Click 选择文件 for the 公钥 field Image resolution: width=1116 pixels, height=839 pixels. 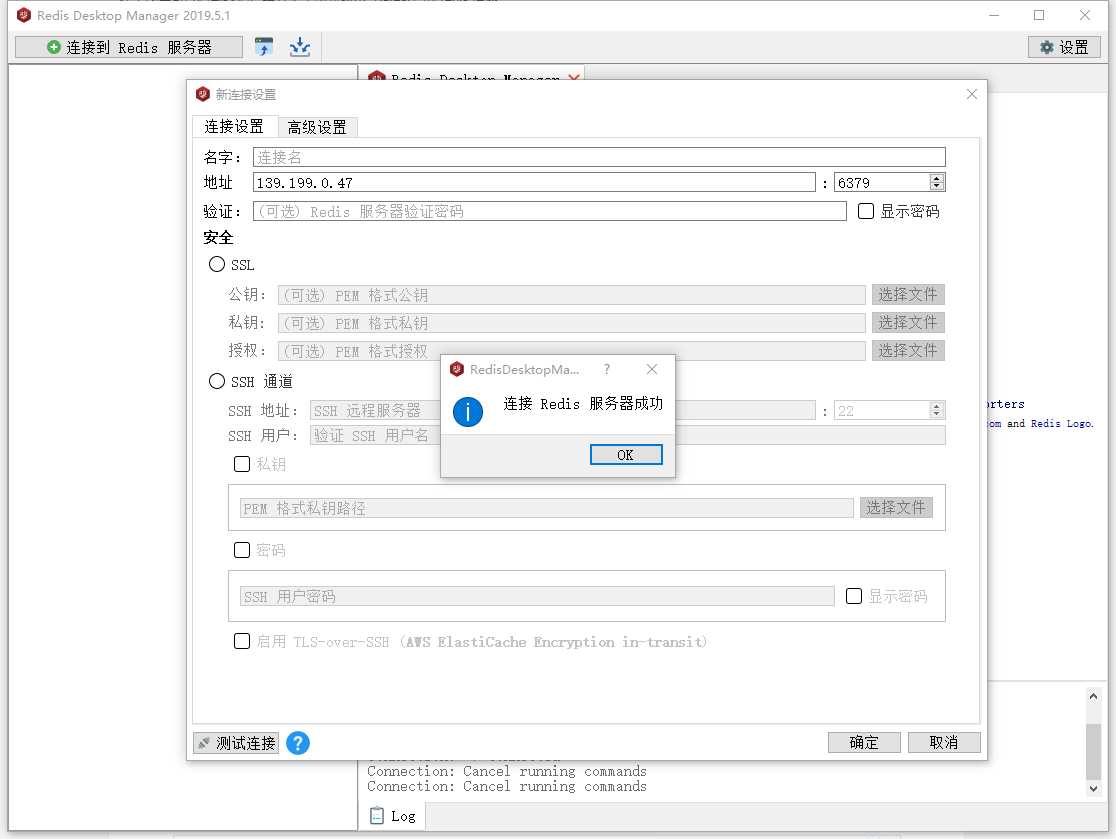[x=908, y=295]
